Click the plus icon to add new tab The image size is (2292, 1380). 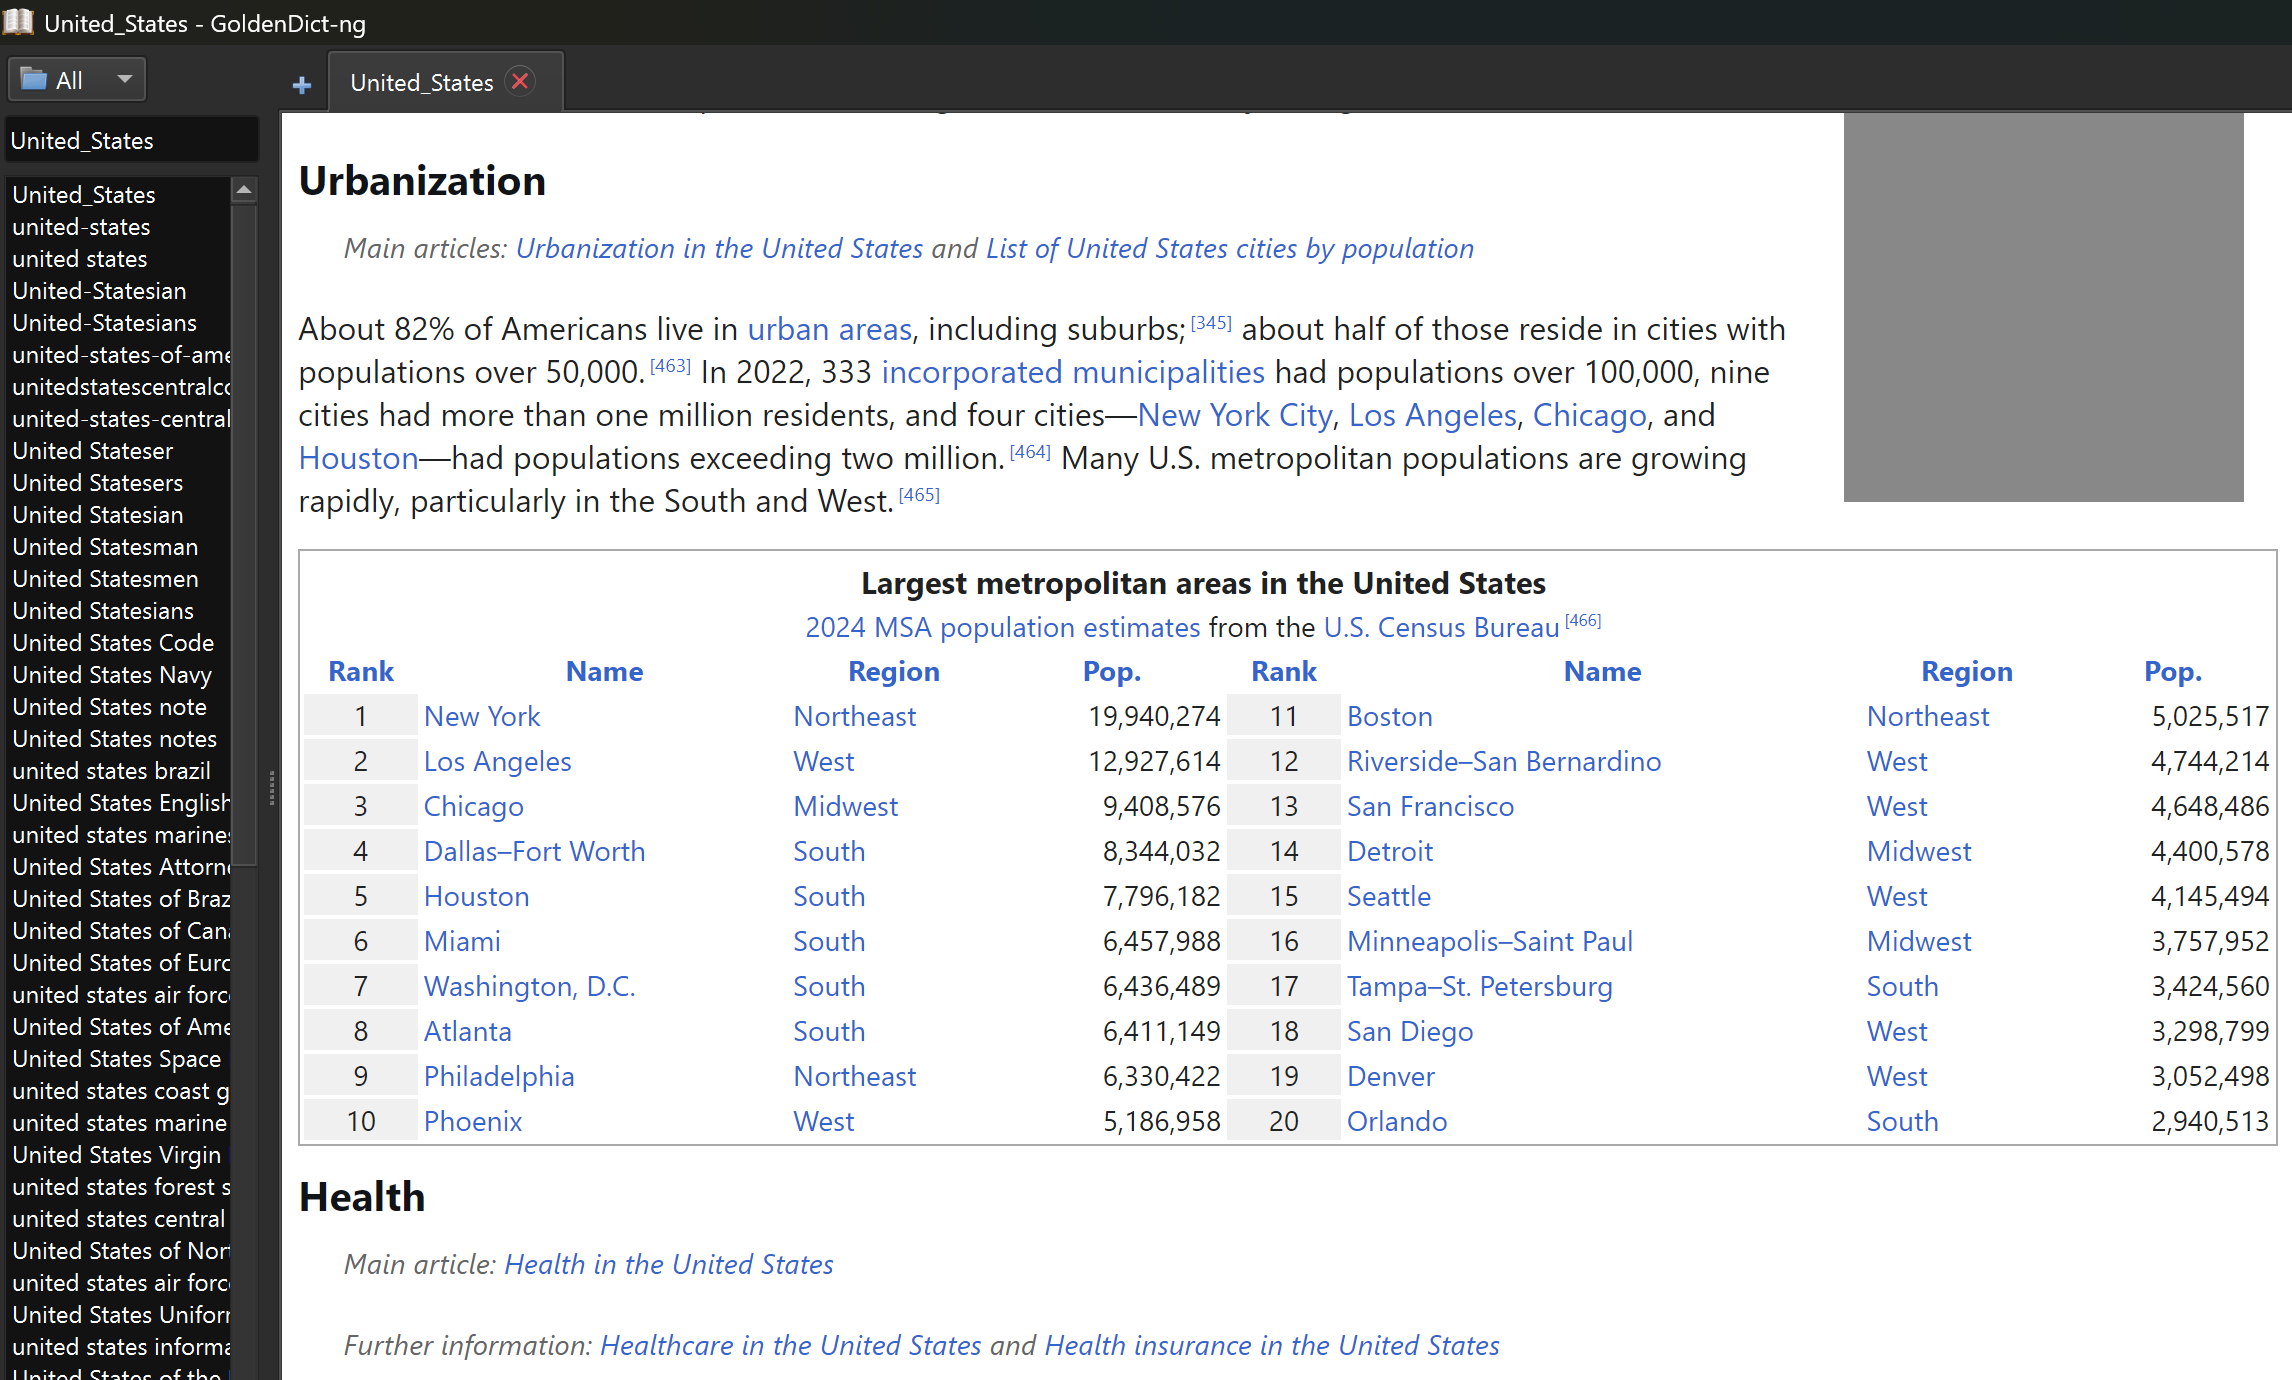click(301, 85)
